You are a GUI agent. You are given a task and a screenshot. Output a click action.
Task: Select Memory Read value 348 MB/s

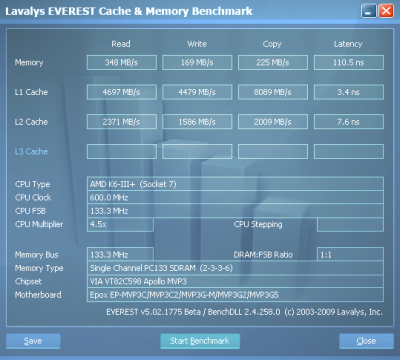point(122,62)
